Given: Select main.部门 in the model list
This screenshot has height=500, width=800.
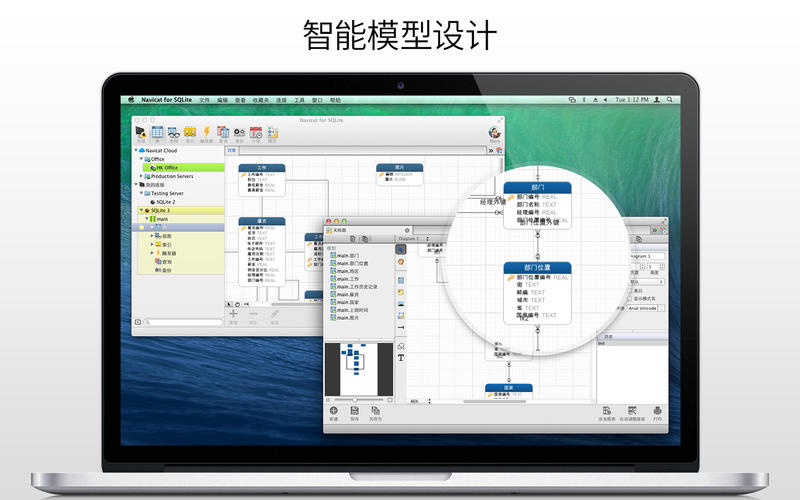Looking at the screenshot, I should pos(344,256).
